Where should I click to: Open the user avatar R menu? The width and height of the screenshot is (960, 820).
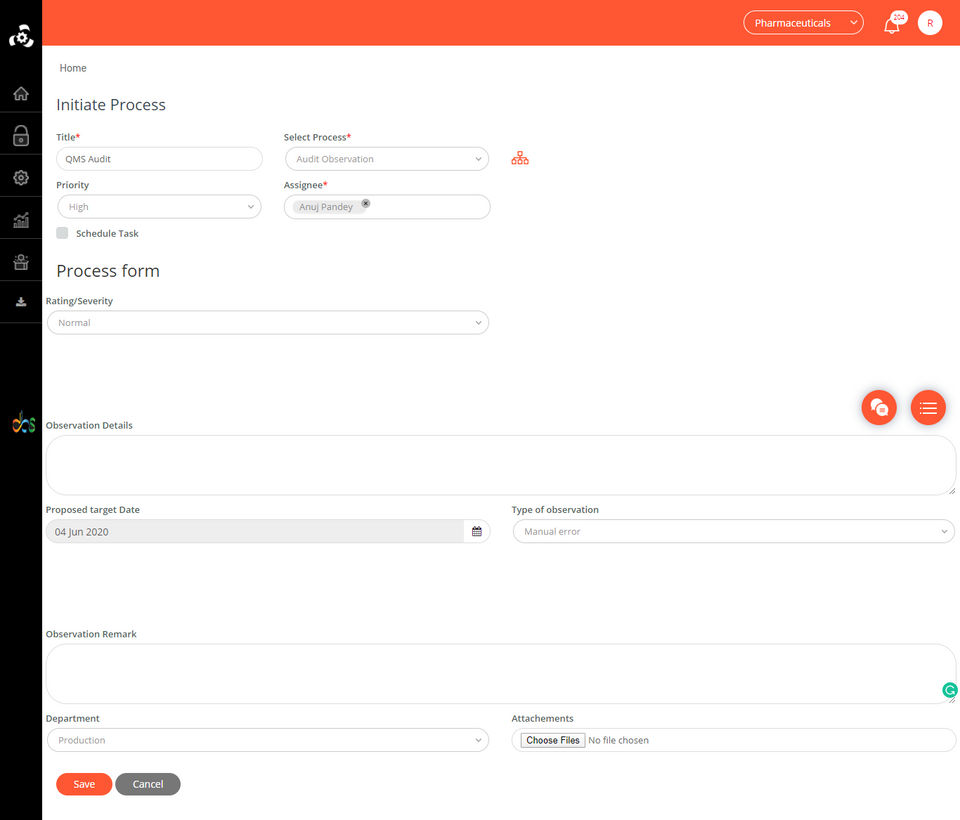(x=929, y=23)
